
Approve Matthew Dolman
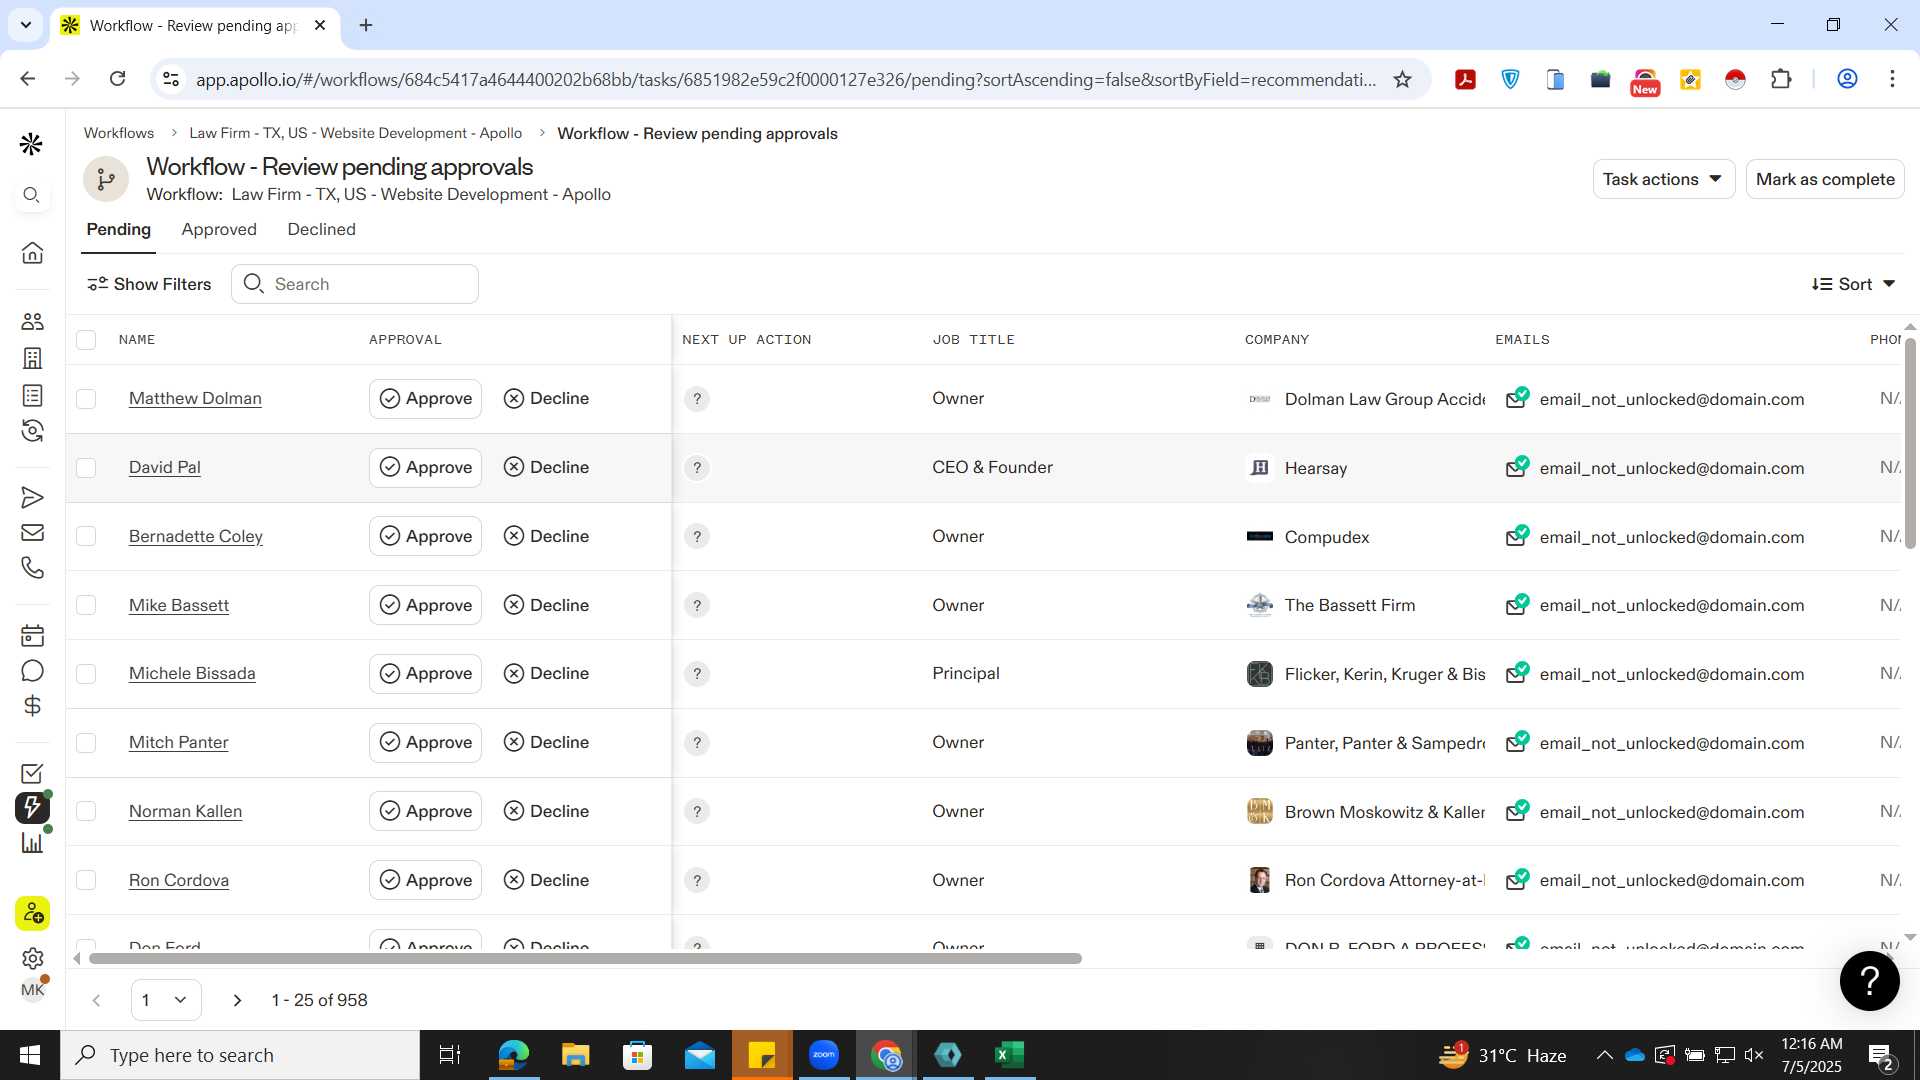[425, 399]
